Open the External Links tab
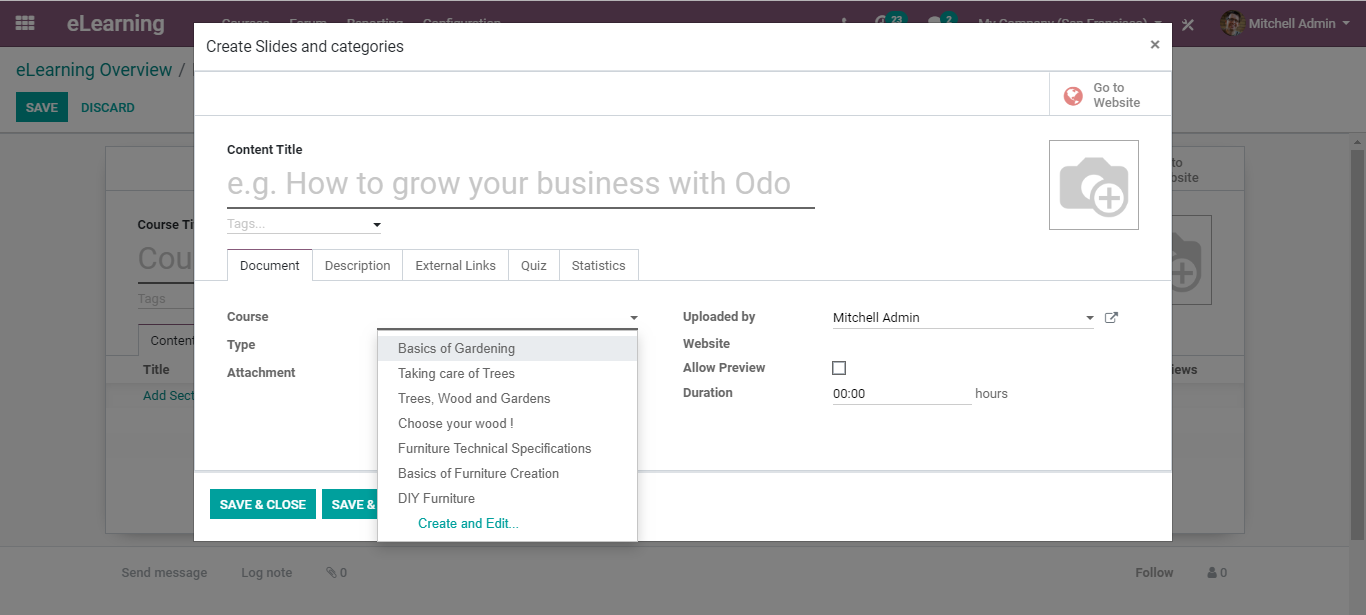Viewport: 1366px width, 615px height. [x=455, y=265]
